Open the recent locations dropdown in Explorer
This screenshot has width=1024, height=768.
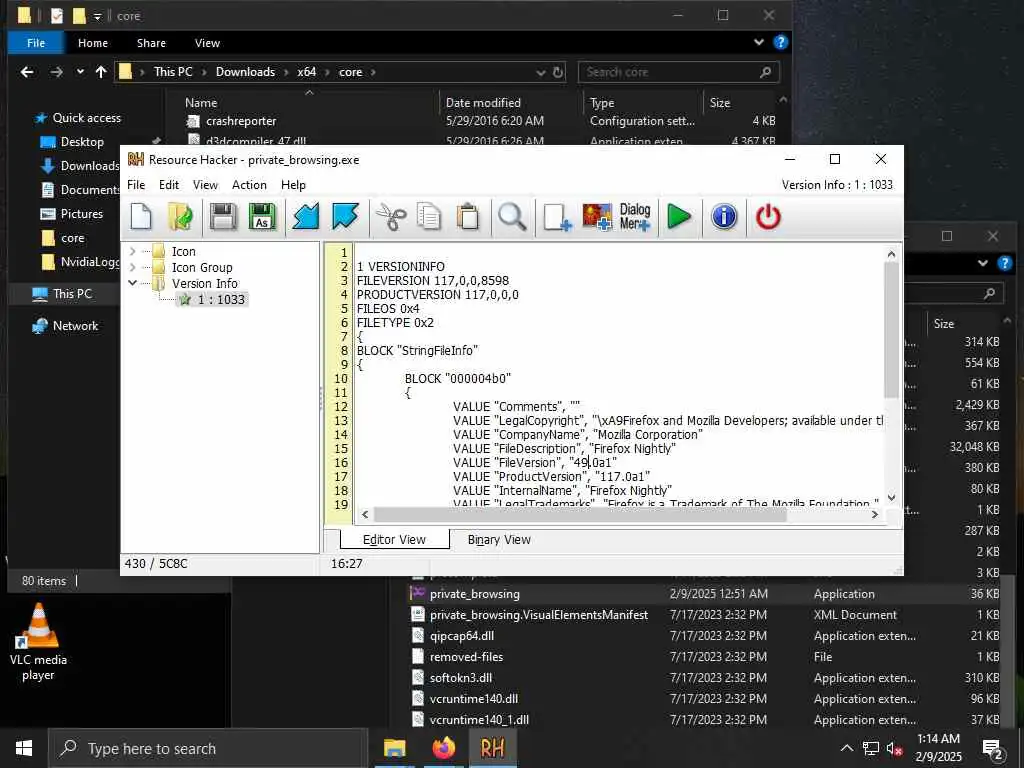tap(80, 72)
